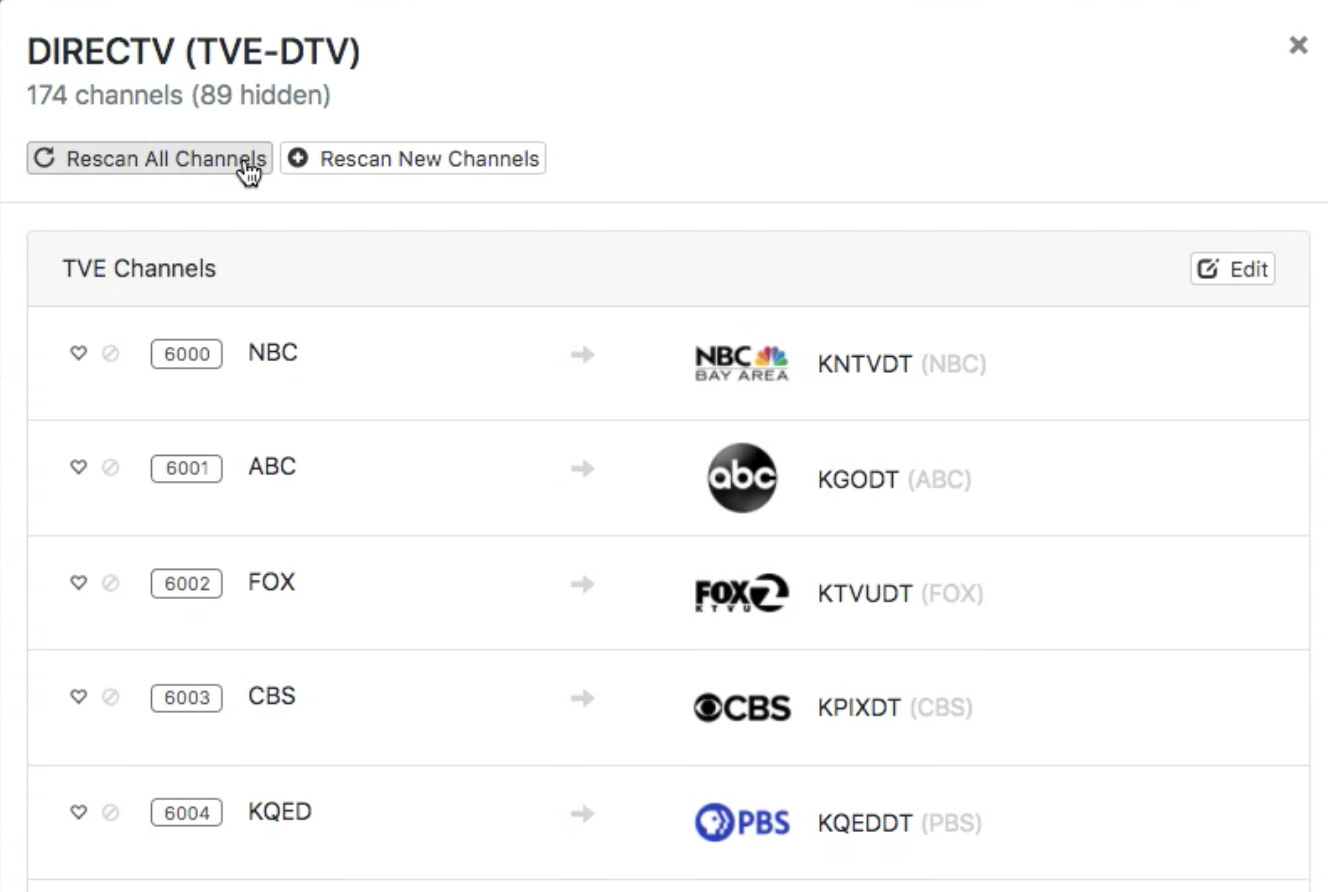Click the KQEDDT guide station name
Viewport: 1328px width, 892px height.
[x=864, y=824]
